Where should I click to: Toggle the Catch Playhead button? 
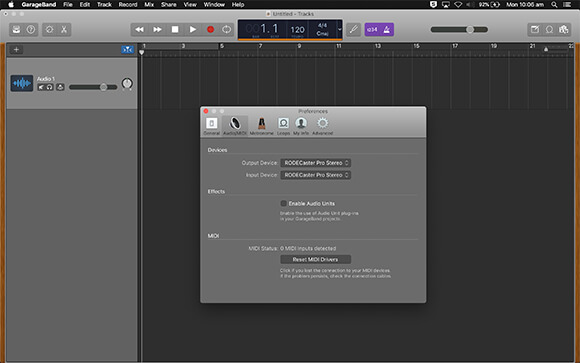point(127,50)
